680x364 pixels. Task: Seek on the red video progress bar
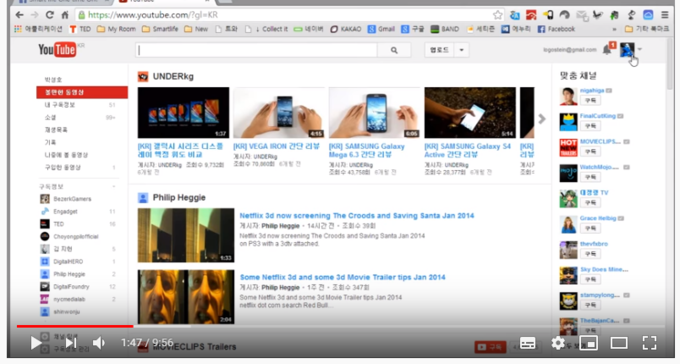(x=75, y=326)
